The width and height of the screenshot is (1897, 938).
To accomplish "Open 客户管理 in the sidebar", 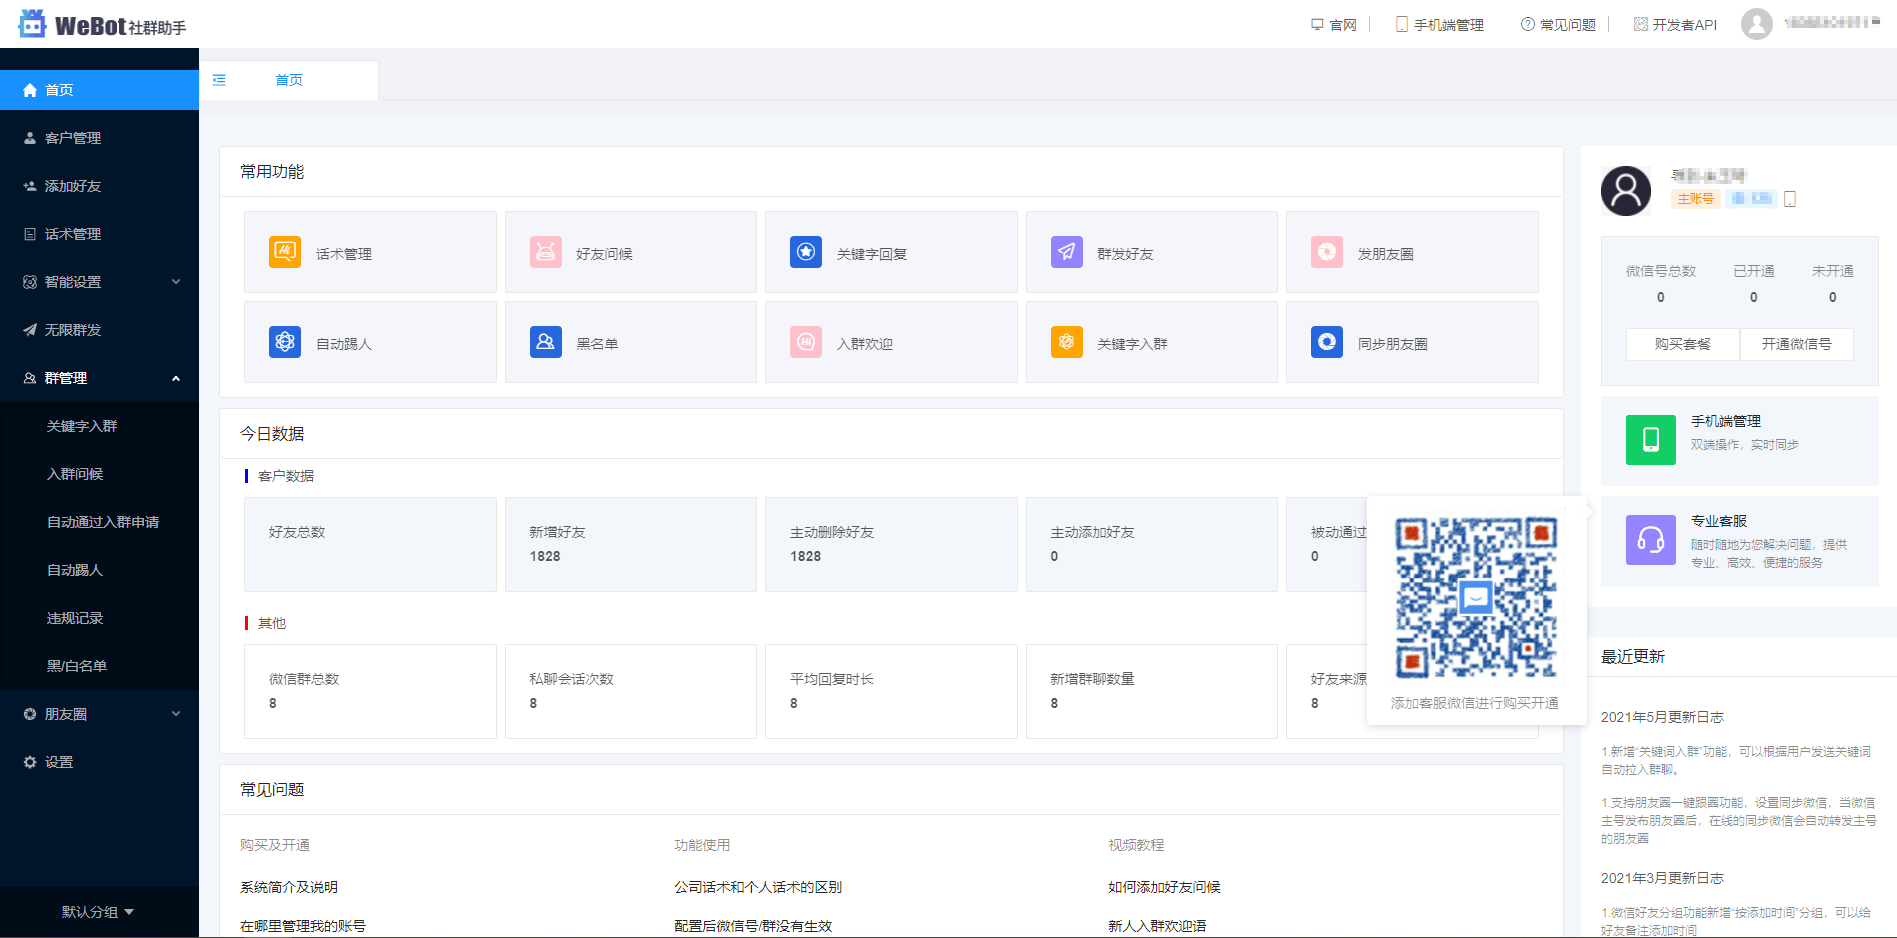I will click(99, 138).
